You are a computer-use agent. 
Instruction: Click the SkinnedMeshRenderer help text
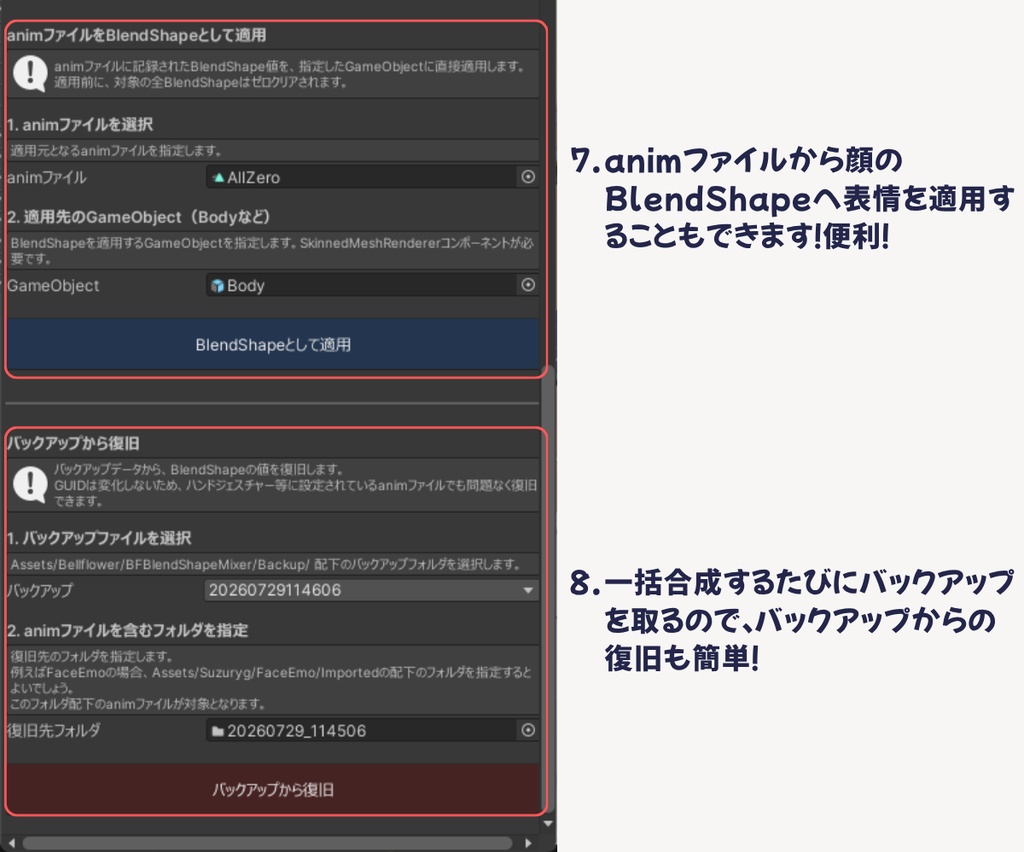(272, 251)
